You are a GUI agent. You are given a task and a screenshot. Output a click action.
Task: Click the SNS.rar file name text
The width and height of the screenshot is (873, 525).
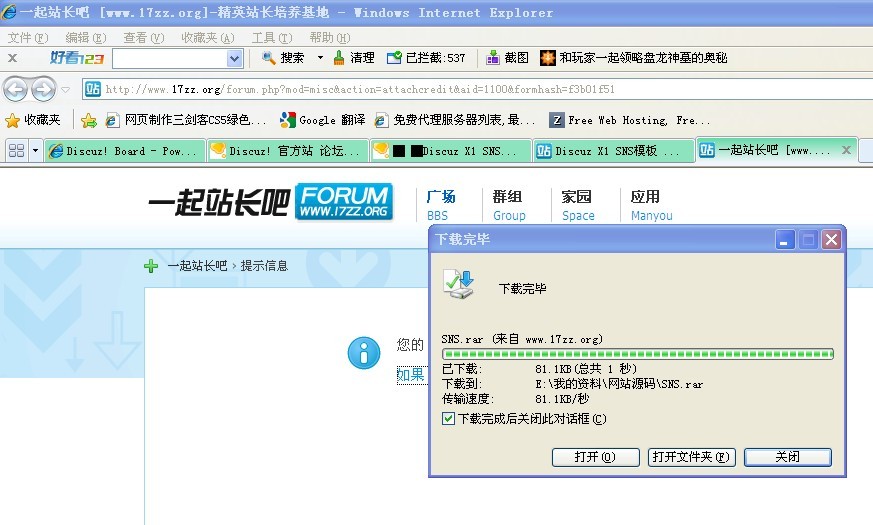click(x=462, y=339)
